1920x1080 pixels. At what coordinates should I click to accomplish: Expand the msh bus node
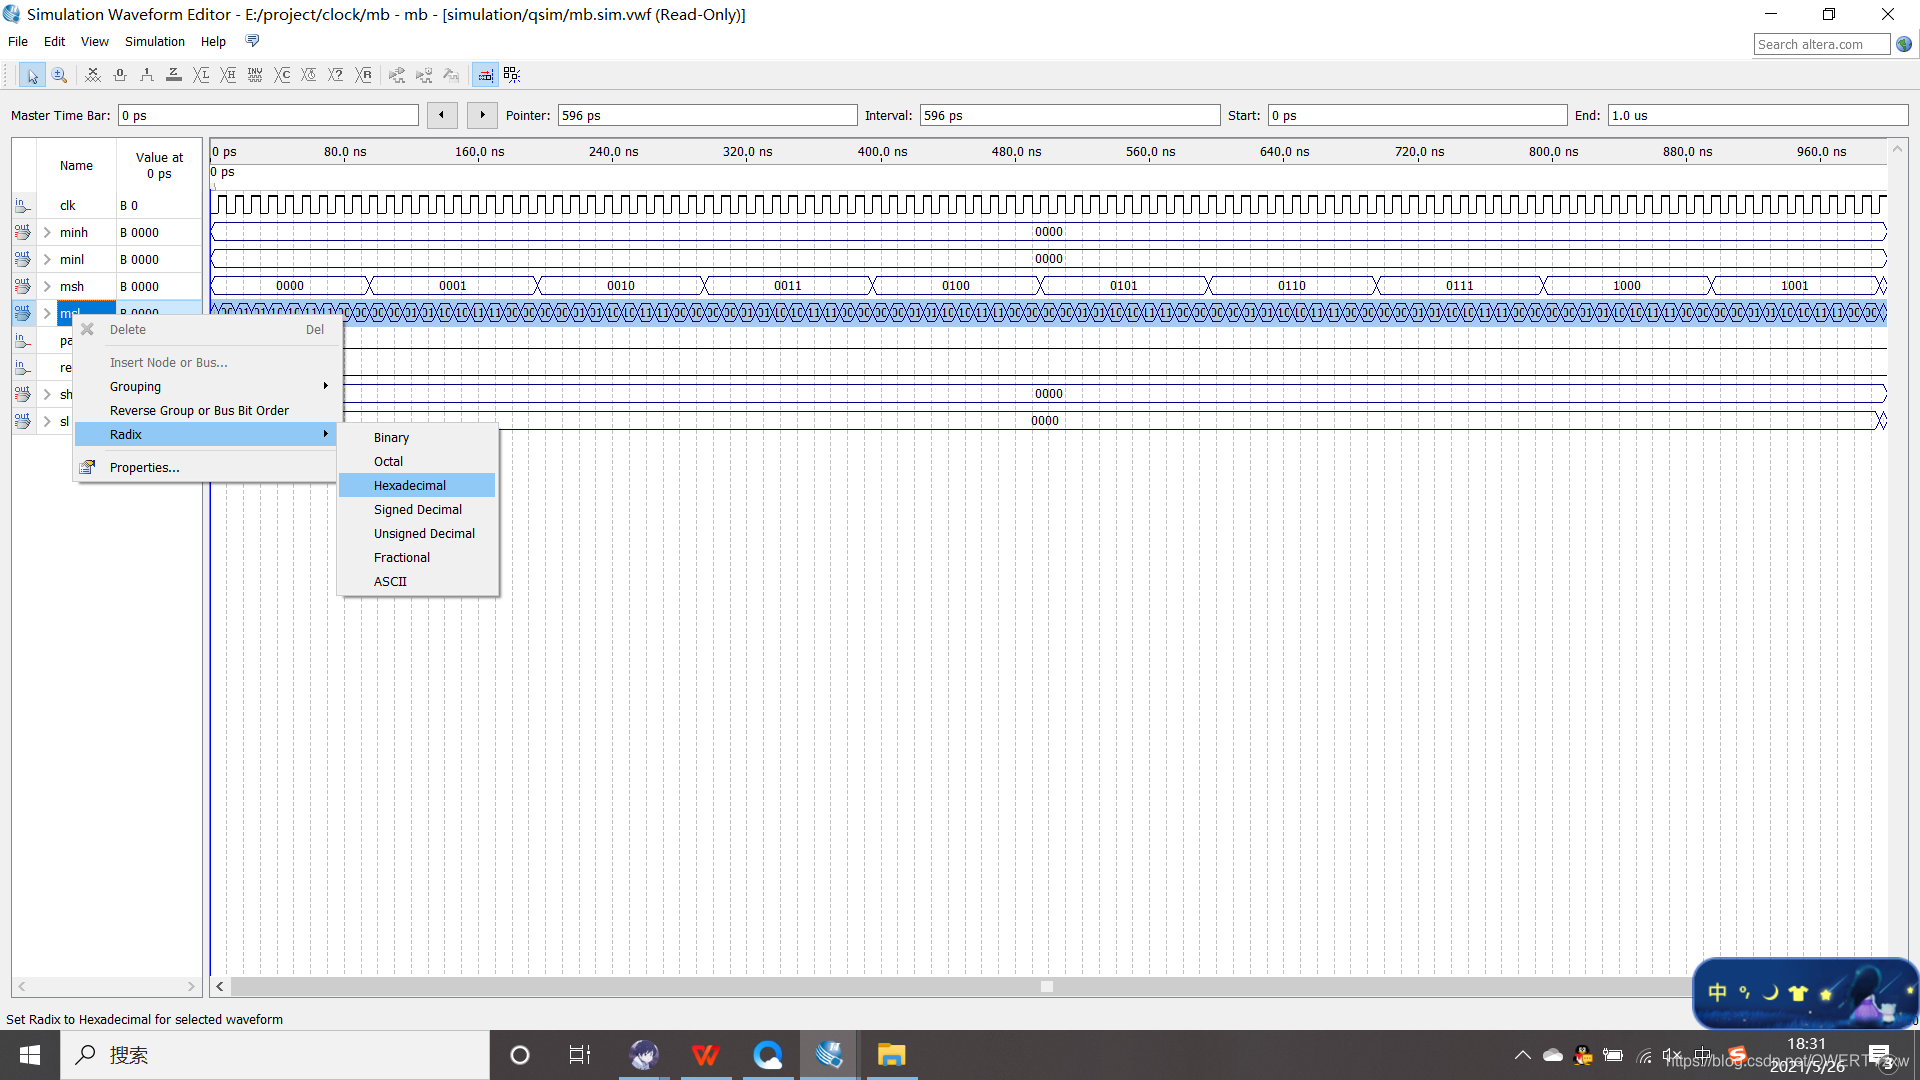pyautogui.click(x=47, y=286)
